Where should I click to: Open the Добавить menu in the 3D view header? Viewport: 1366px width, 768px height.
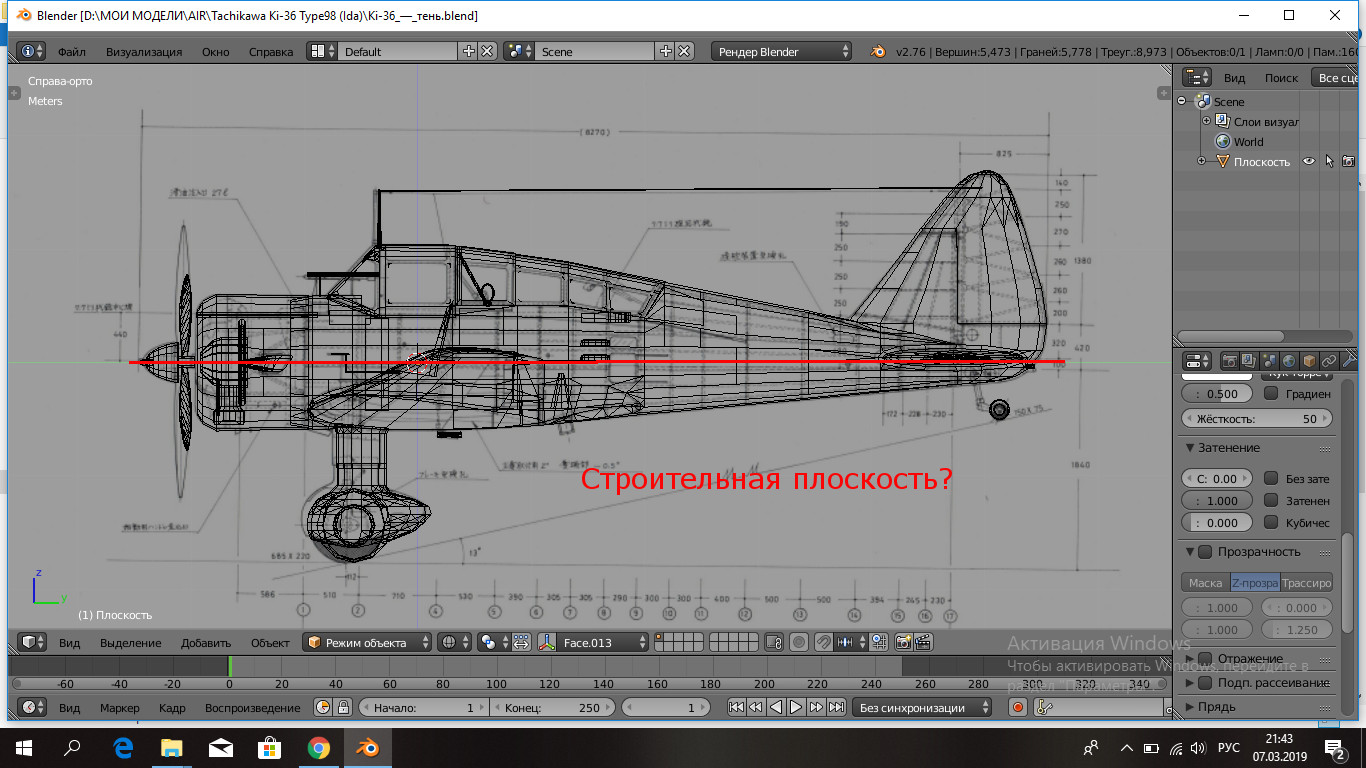[x=205, y=642]
